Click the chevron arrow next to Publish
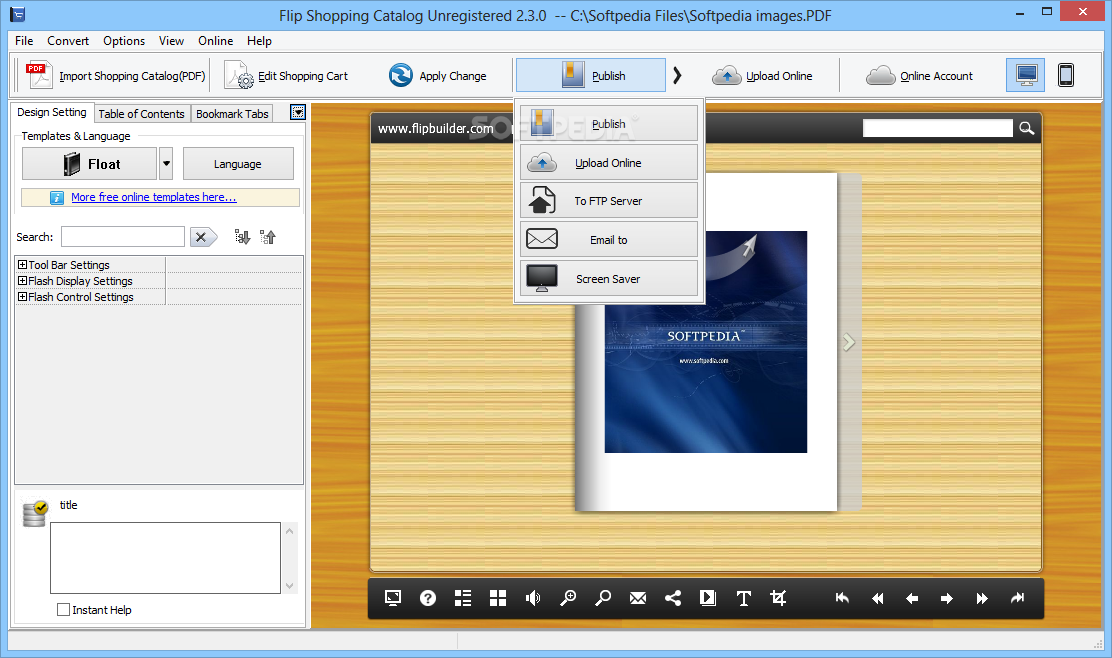Viewport: 1112px width, 658px height. pos(677,75)
